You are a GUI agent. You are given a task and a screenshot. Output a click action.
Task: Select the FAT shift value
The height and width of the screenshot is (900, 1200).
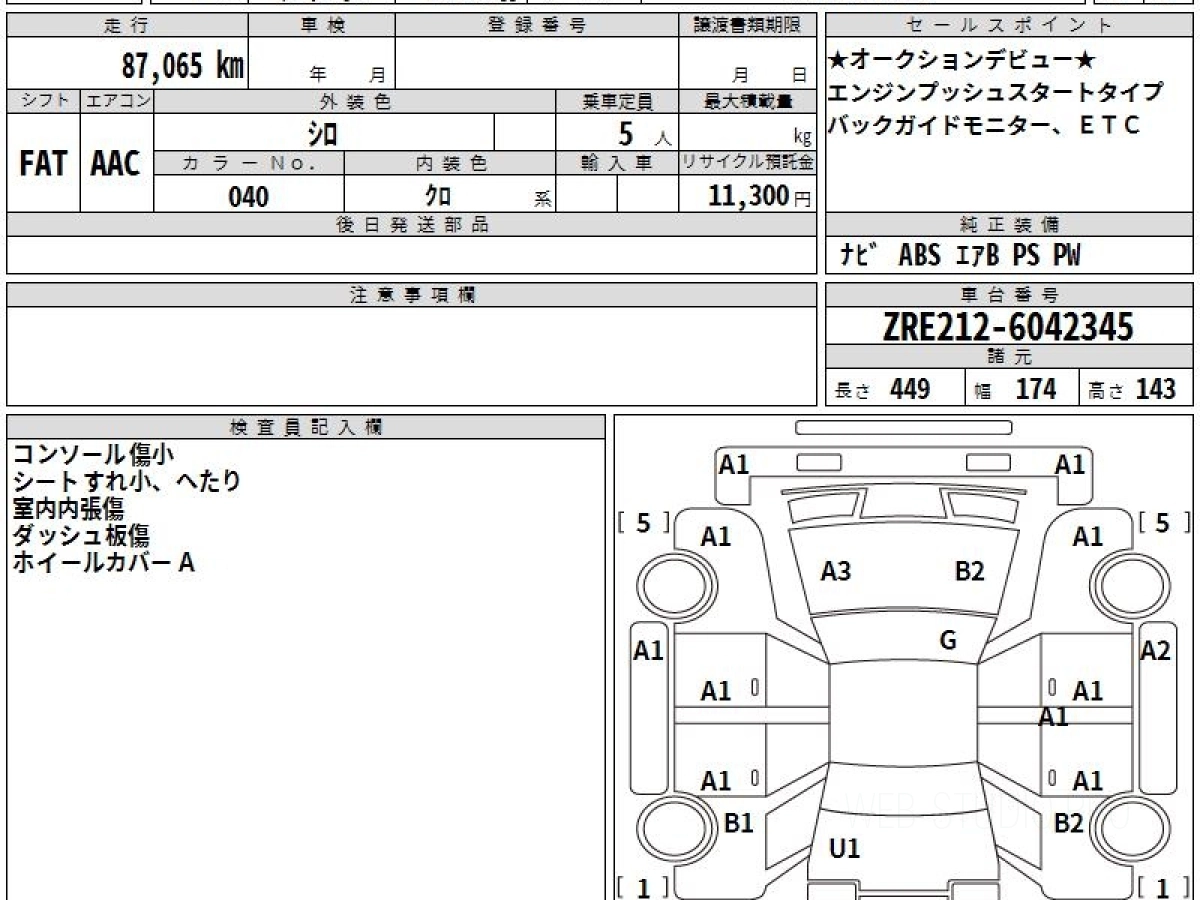click(43, 164)
